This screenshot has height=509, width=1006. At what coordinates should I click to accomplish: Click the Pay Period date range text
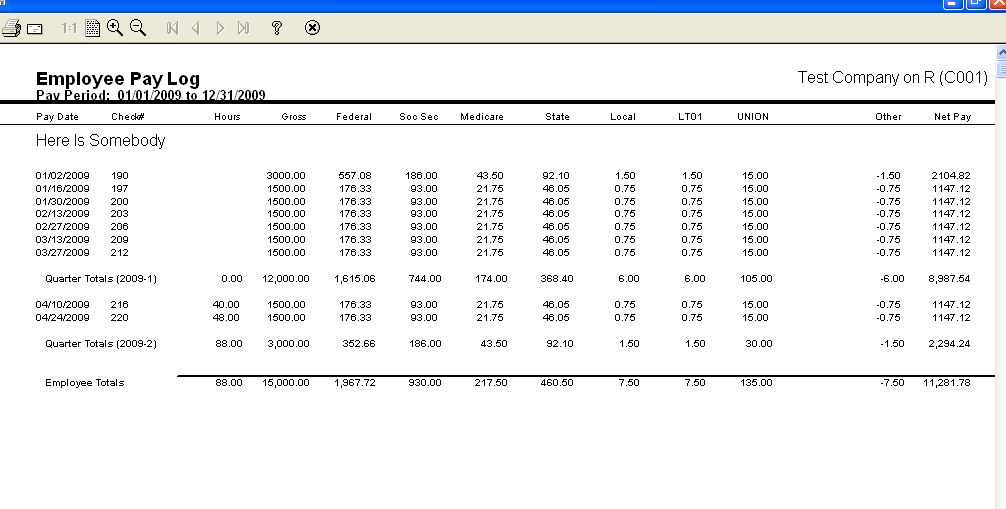click(x=151, y=96)
